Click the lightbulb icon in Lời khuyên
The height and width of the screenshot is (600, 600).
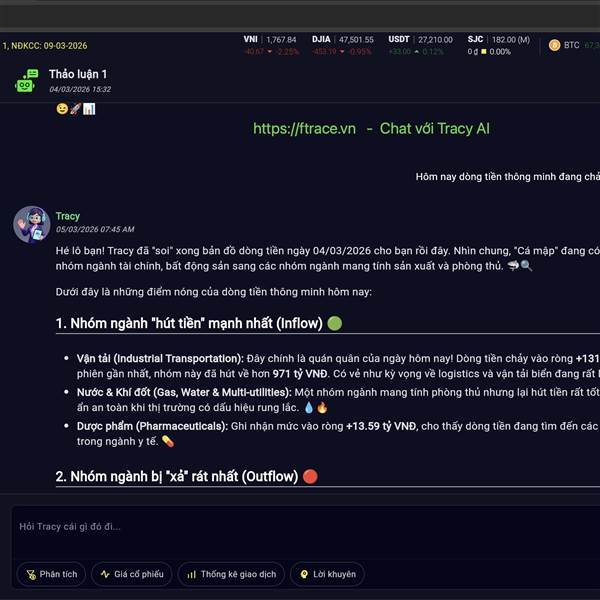click(304, 574)
